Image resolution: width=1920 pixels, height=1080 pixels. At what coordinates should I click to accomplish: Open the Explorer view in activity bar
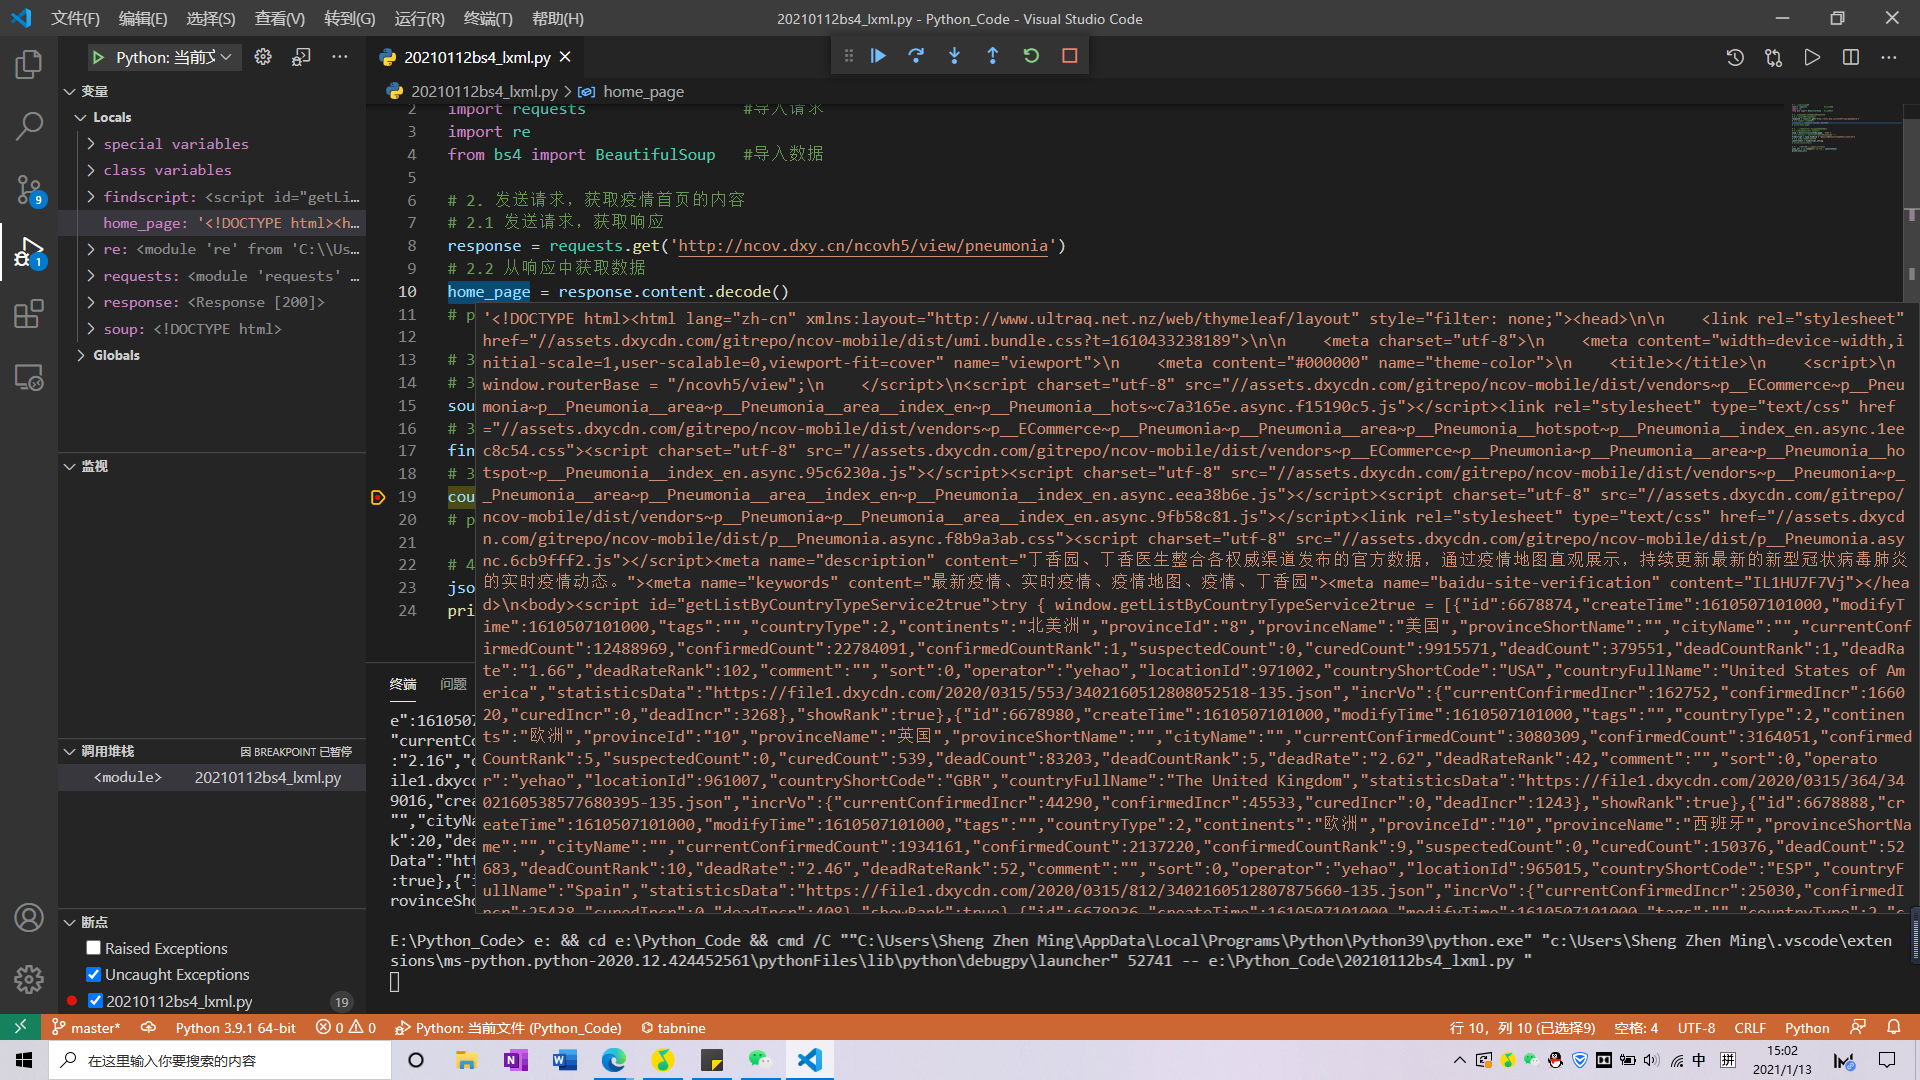click(29, 65)
